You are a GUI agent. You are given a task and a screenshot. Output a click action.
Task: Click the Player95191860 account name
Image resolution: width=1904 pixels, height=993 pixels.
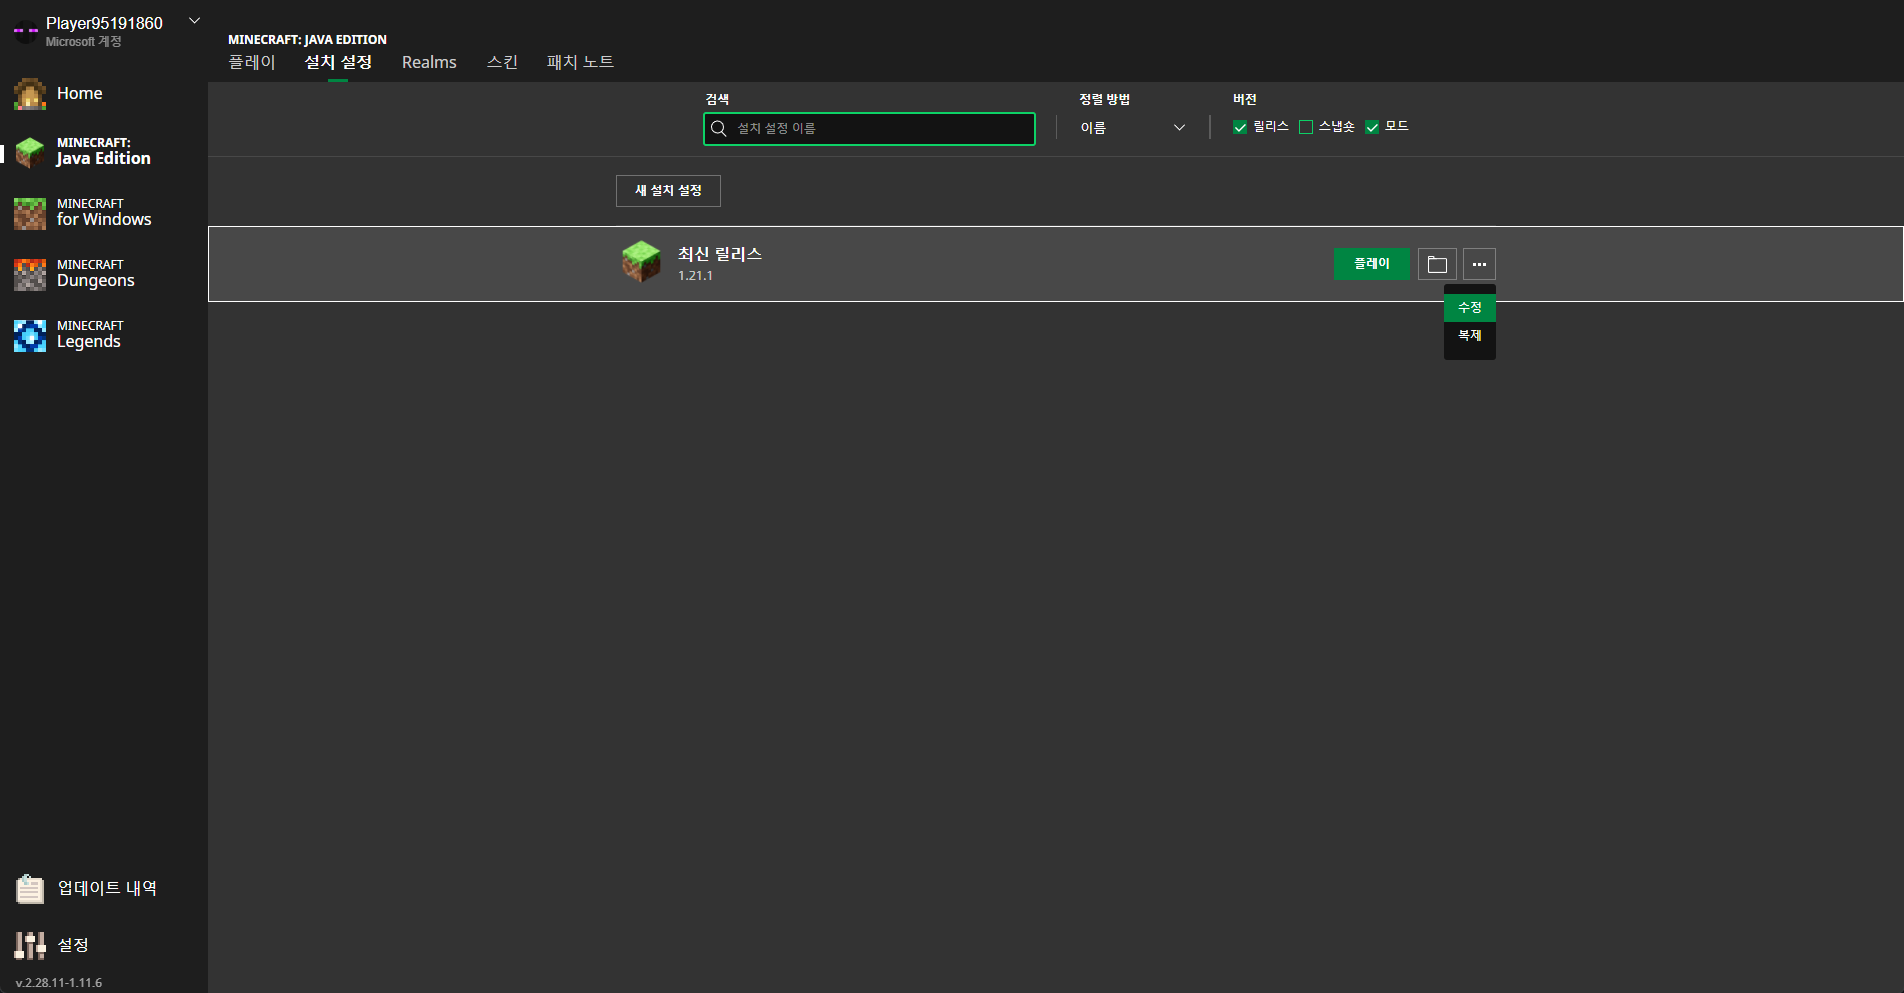tap(104, 23)
